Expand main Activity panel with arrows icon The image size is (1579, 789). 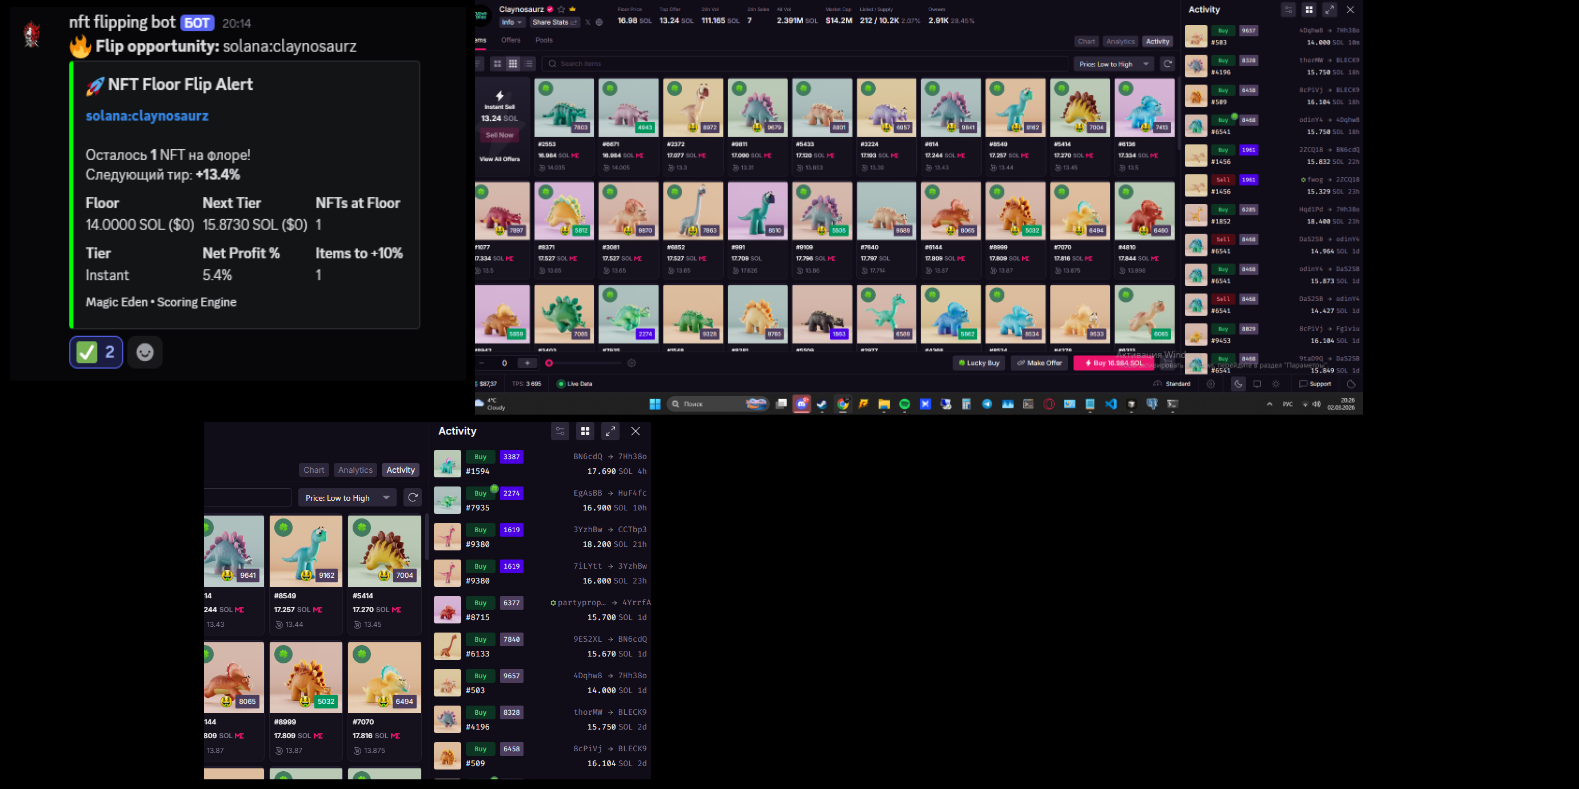(x=1329, y=9)
